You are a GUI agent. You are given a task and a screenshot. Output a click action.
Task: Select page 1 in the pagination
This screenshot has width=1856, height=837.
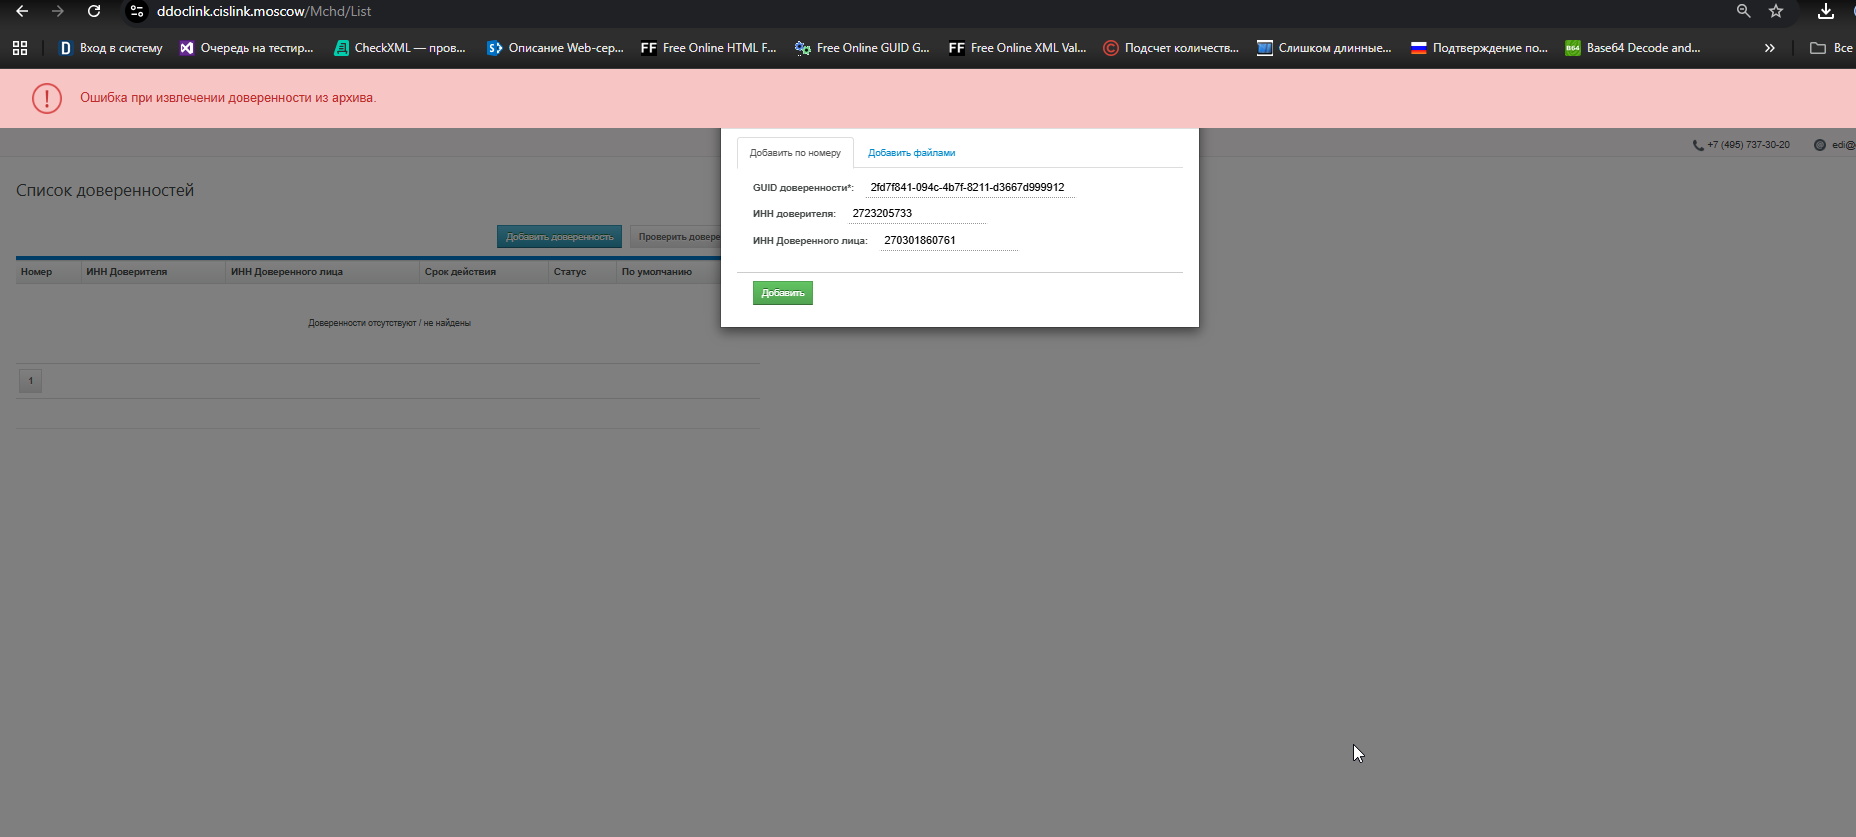[30, 381]
